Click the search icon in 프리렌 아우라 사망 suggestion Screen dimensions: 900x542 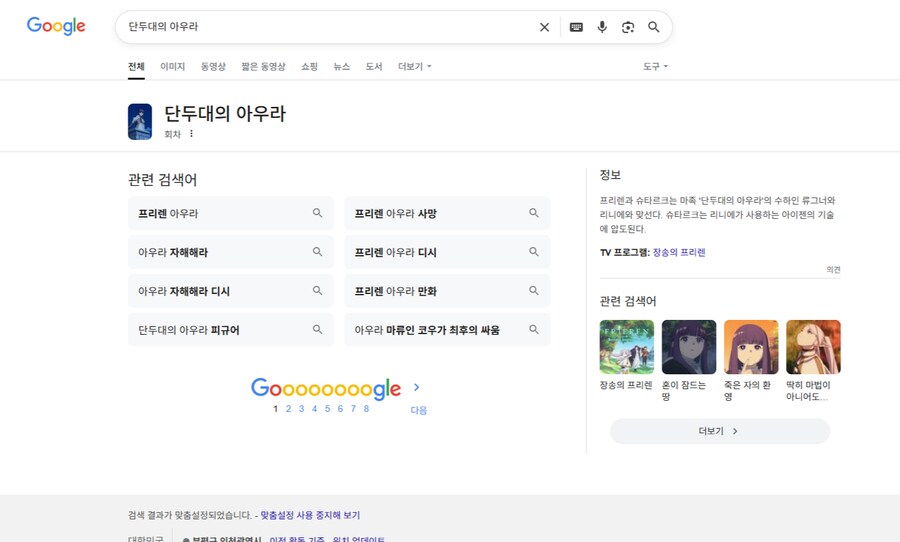point(534,213)
